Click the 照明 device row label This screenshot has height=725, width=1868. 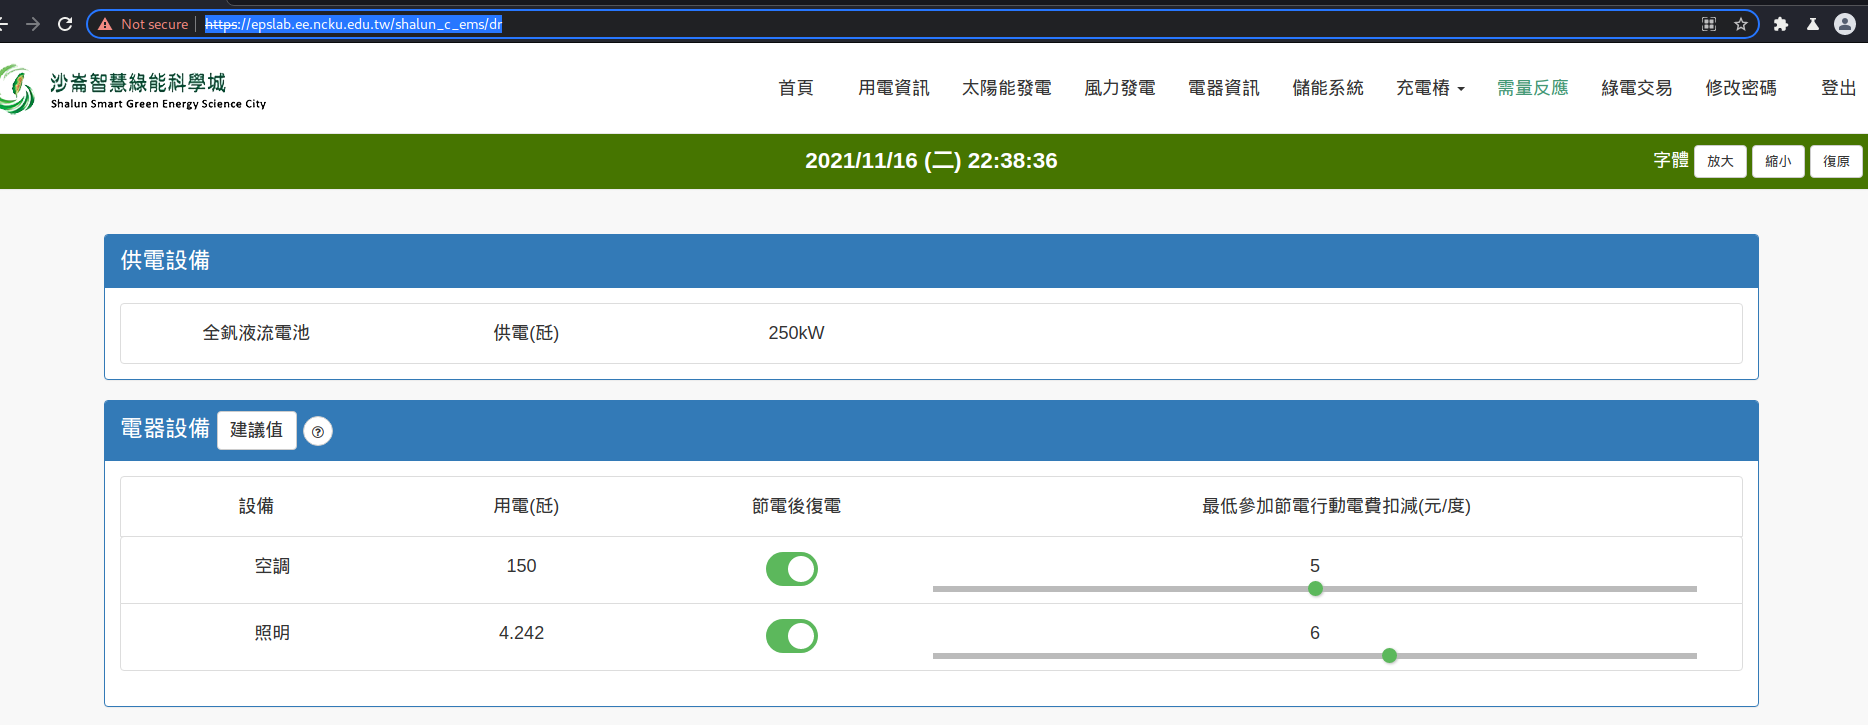click(x=272, y=633)
